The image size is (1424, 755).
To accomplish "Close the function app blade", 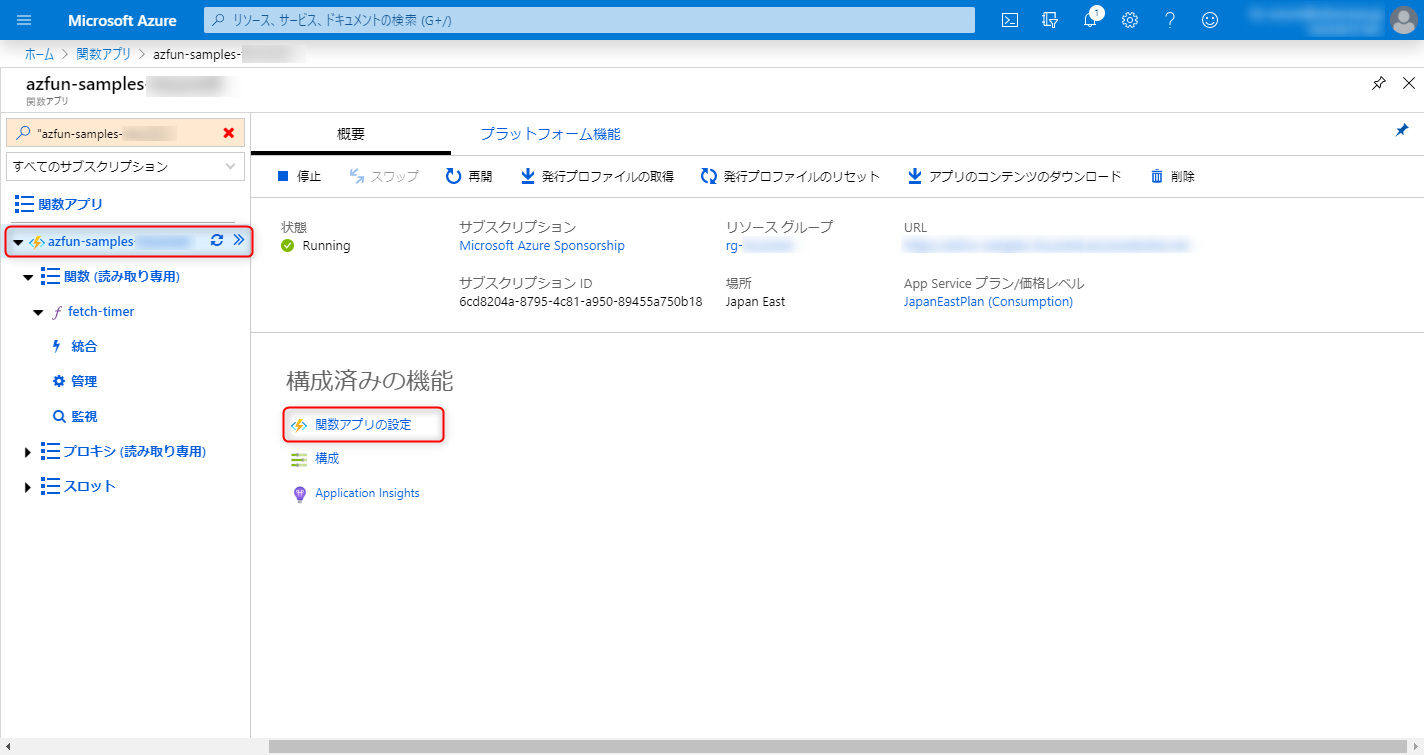I will pos(1409,83).
